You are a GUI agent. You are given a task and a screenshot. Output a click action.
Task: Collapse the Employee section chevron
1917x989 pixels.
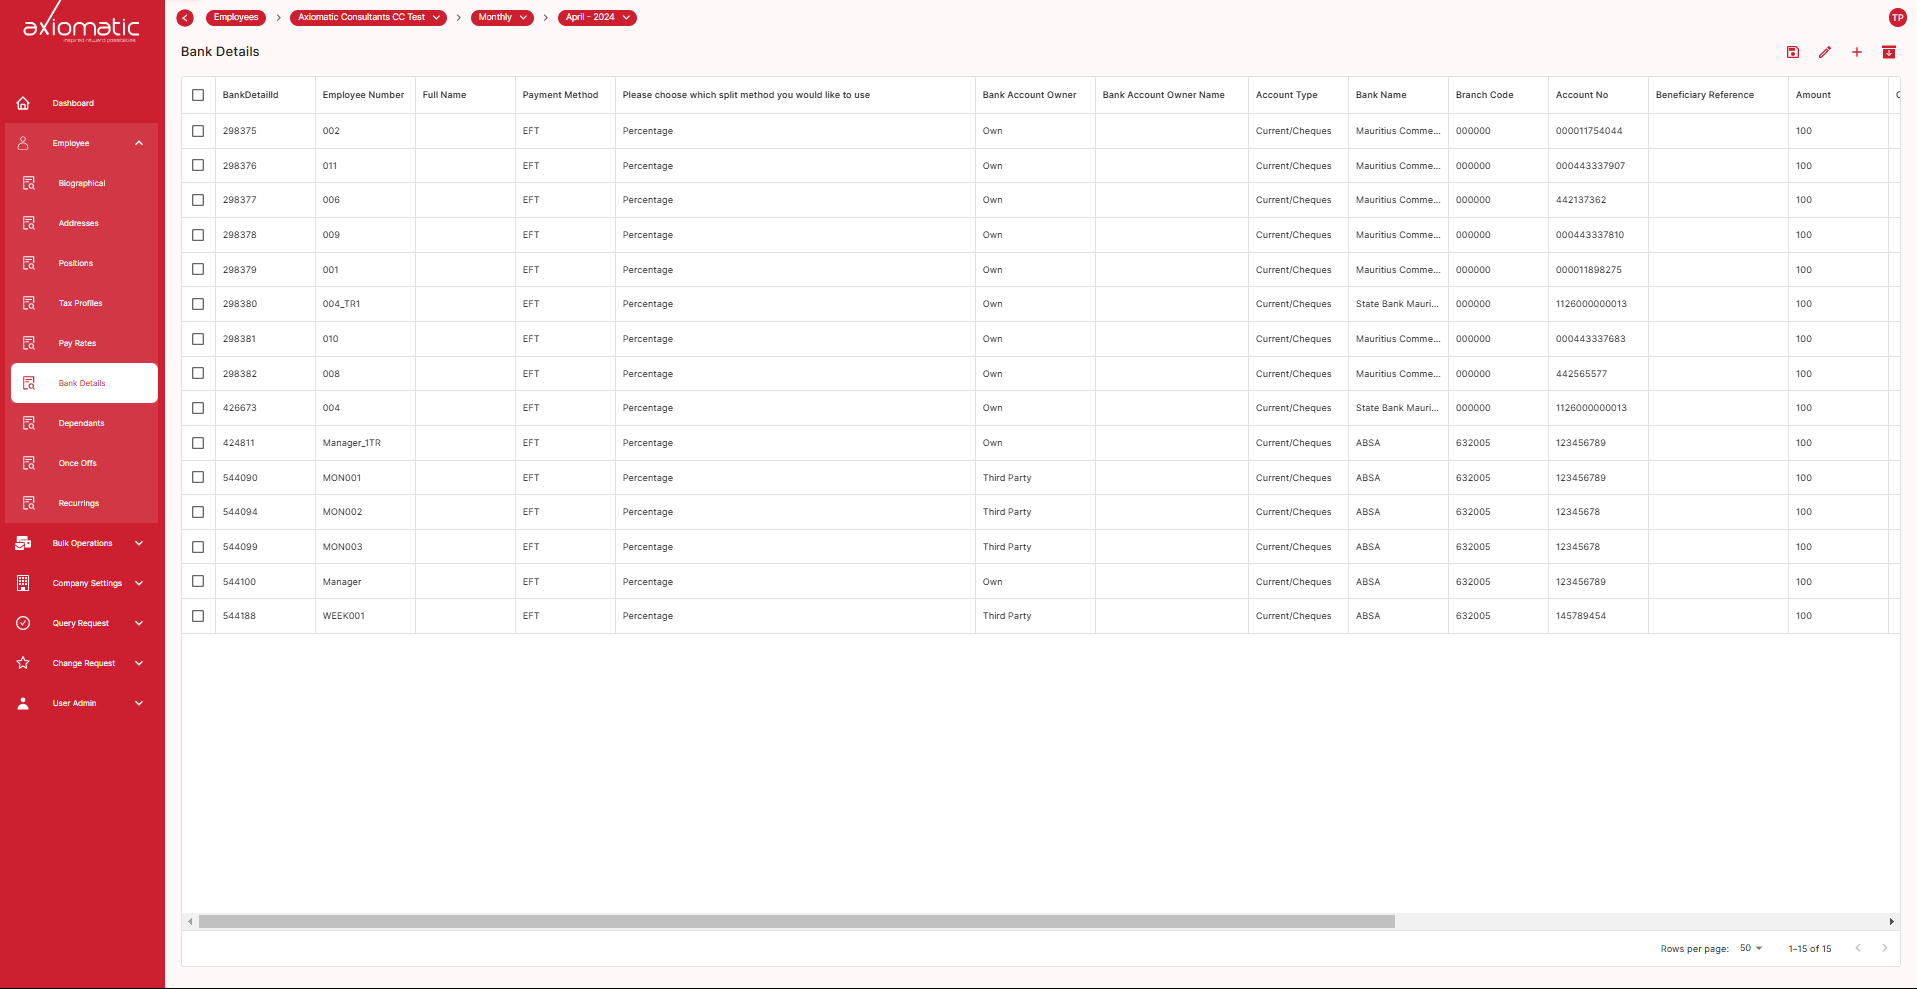pos(139,143)
